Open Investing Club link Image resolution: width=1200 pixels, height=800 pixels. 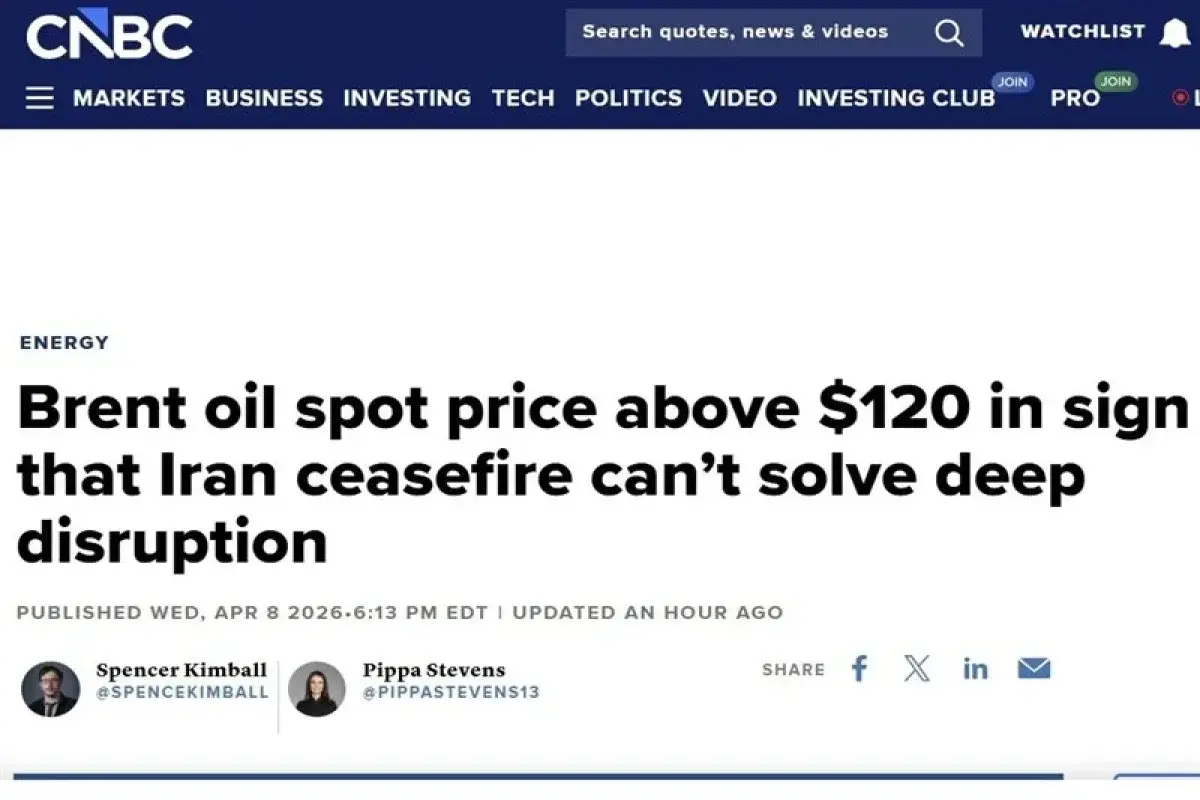point(896,98)
